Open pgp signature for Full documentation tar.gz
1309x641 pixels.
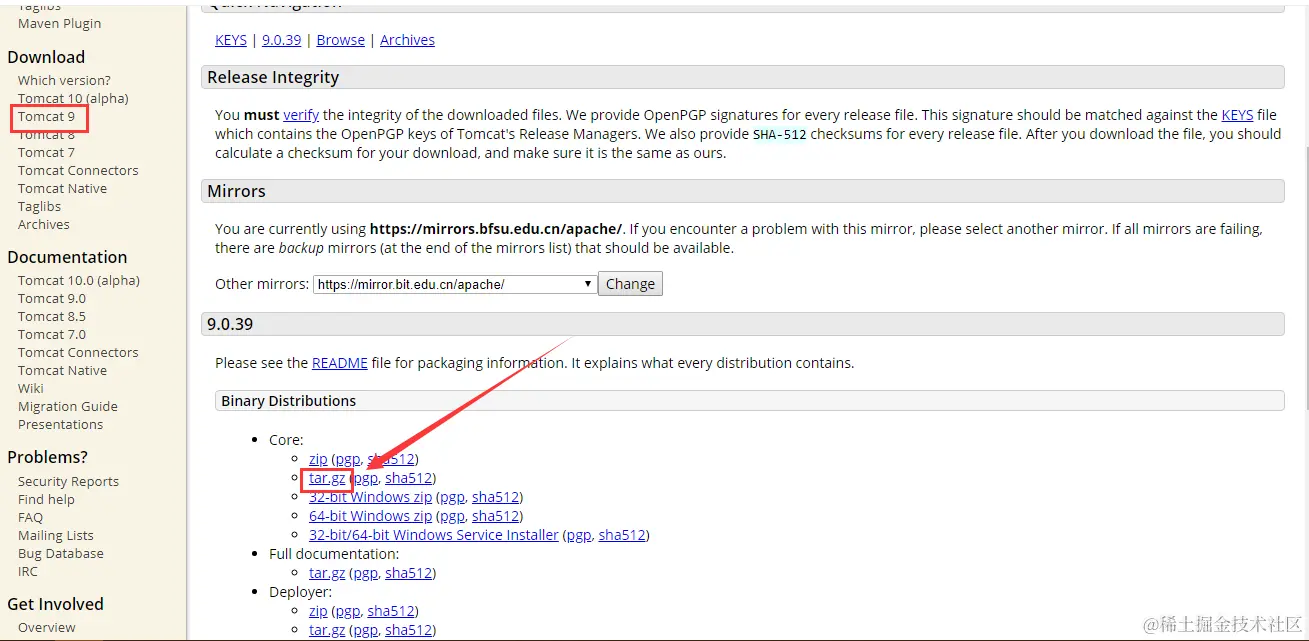(365, 573)
